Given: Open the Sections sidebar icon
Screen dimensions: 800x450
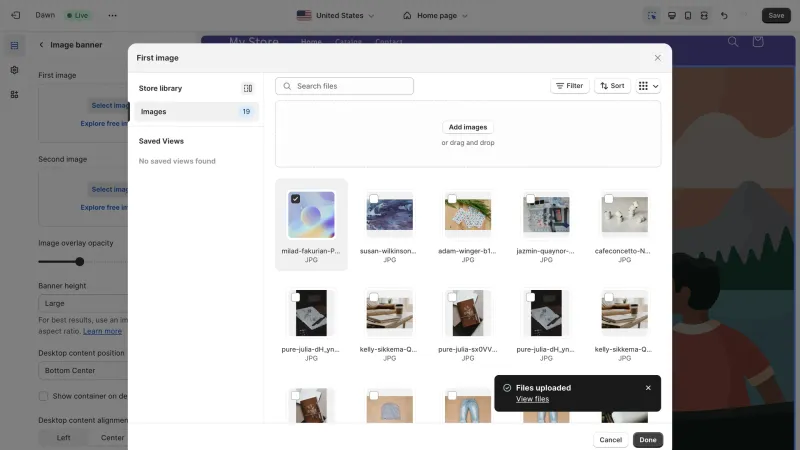Looking at the screenshot, I should [x=14, y=45].
